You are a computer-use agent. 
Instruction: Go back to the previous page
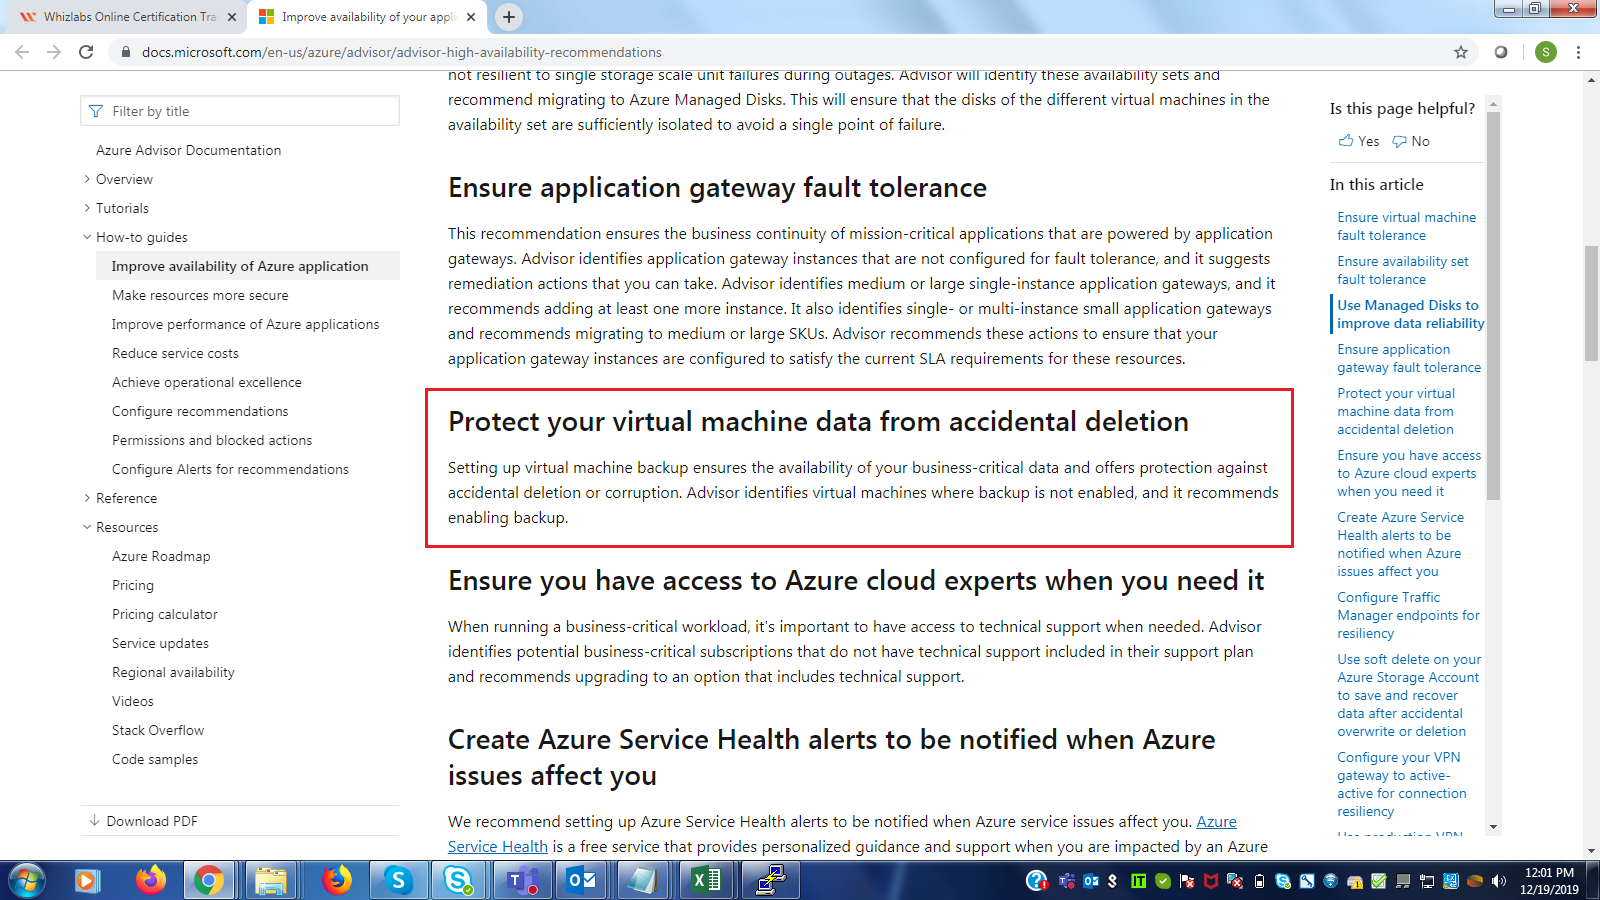[x=22, y=52]
